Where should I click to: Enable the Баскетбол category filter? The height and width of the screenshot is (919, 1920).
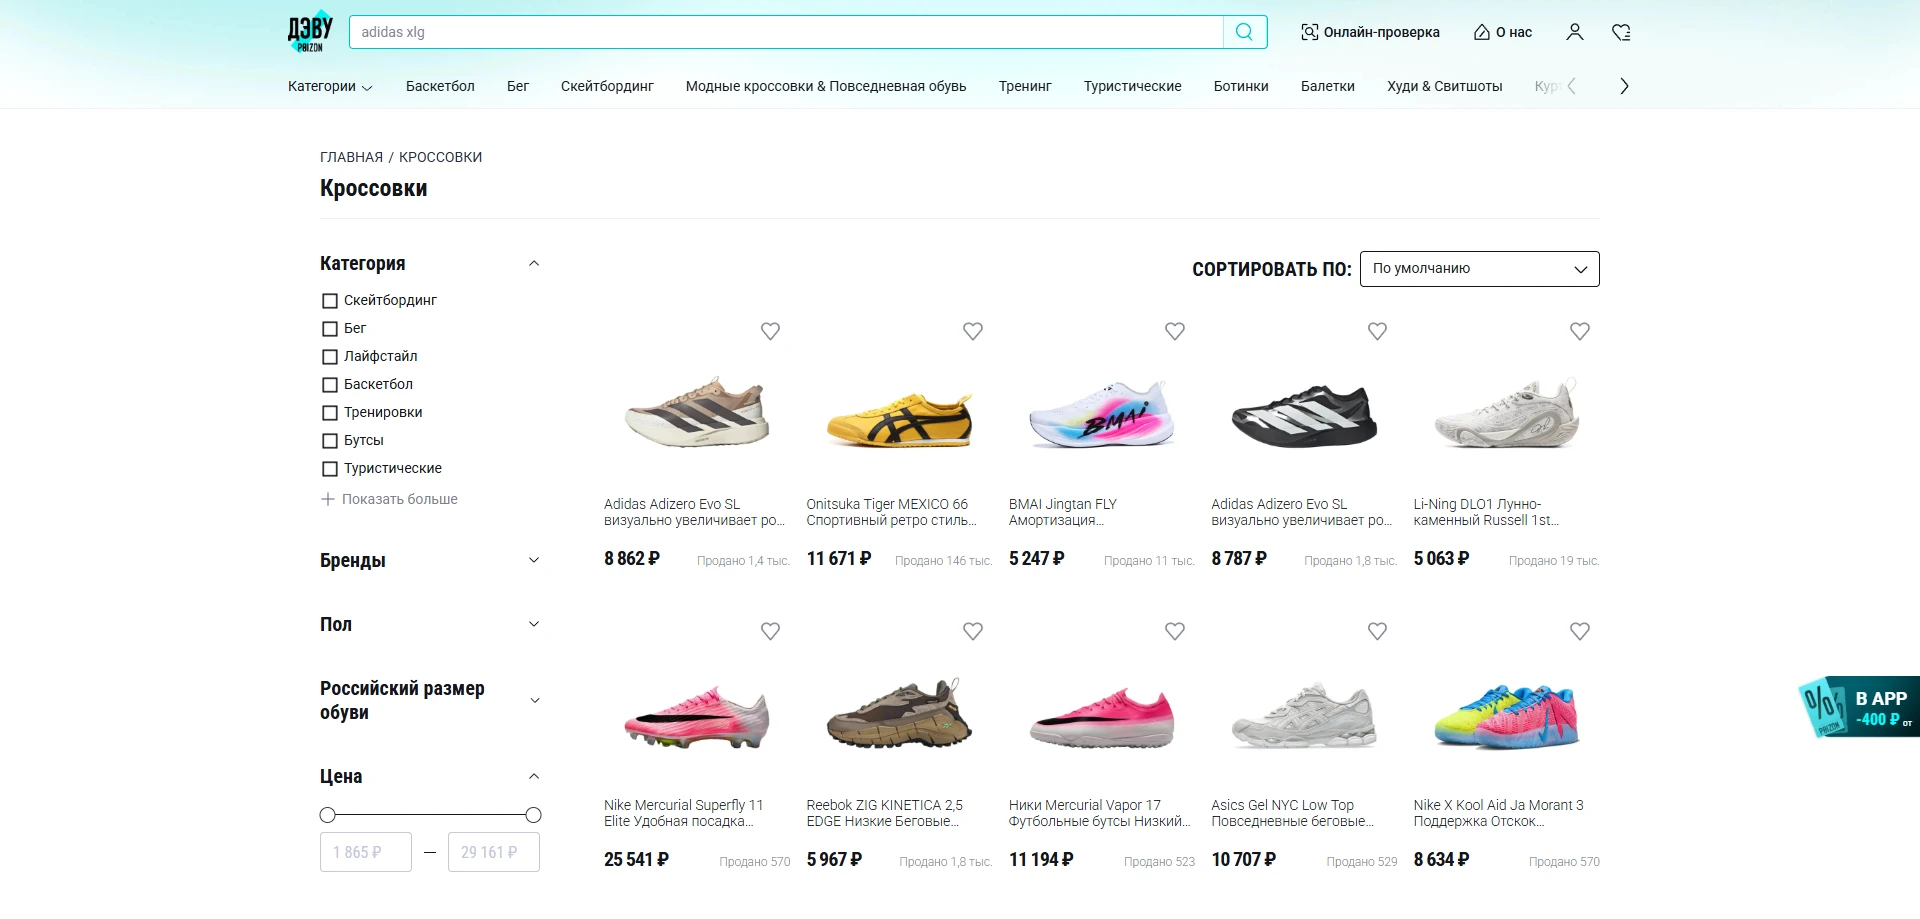330,385
